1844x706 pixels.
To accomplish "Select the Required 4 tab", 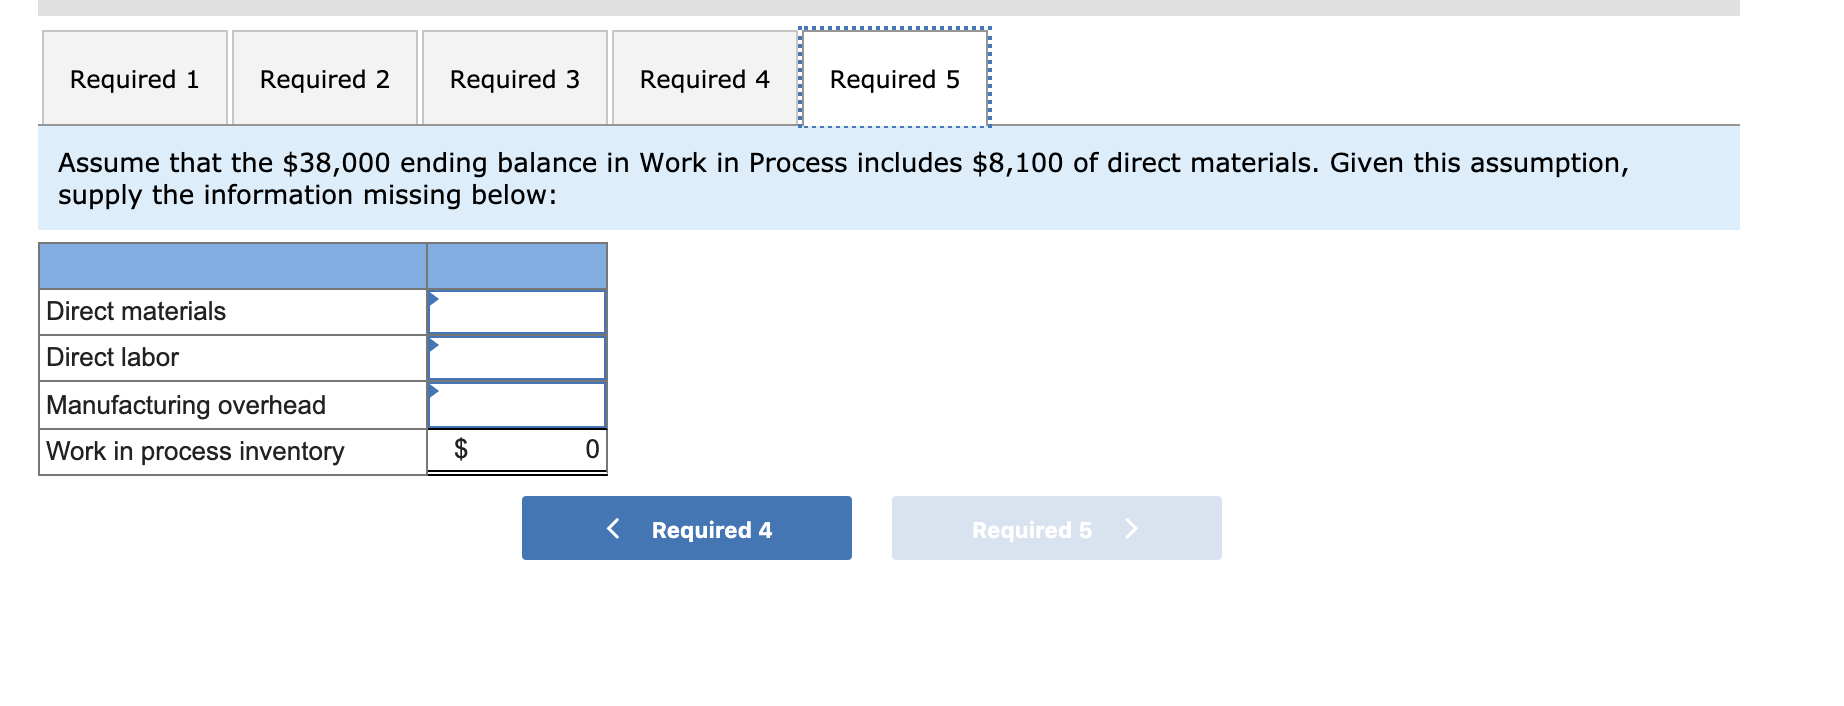I will [x=704, y=78].
